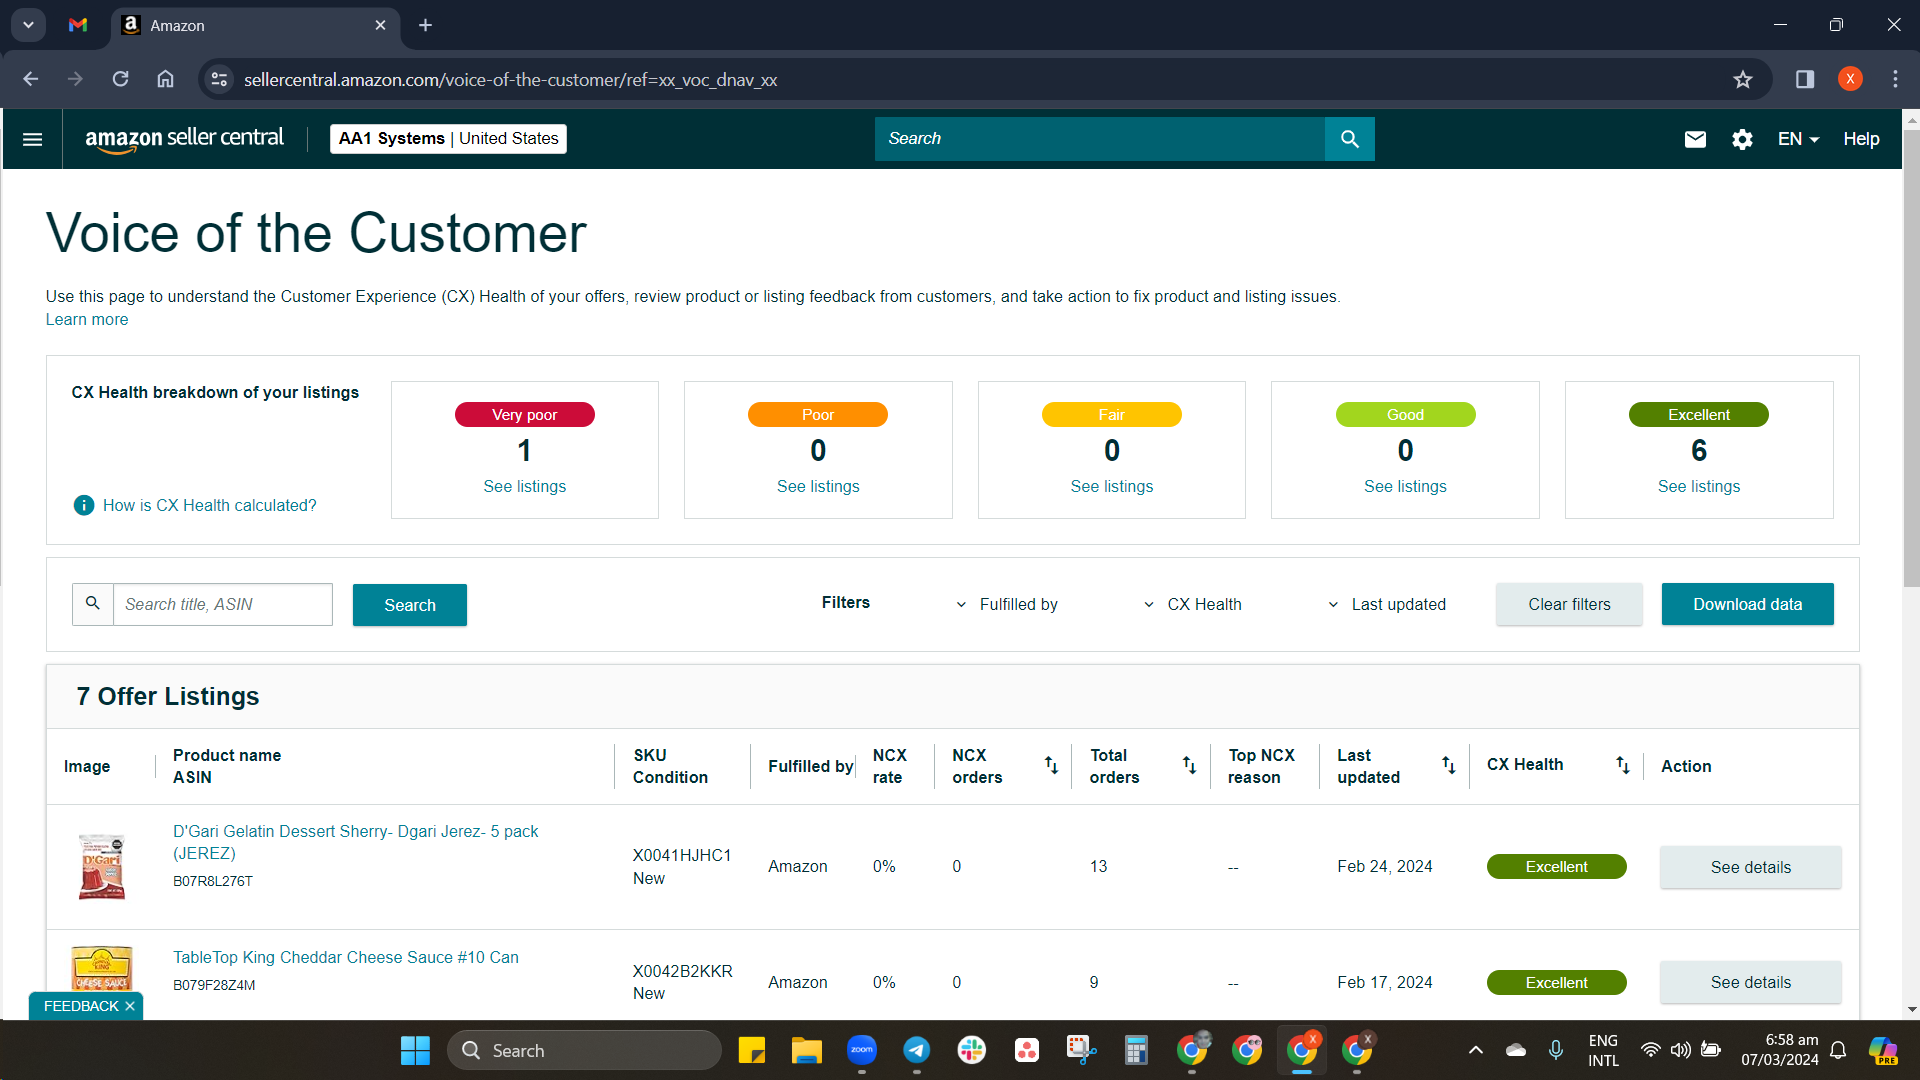Click the Search listings button
Screen dimensions: 1920x1080
coord(409,605)
